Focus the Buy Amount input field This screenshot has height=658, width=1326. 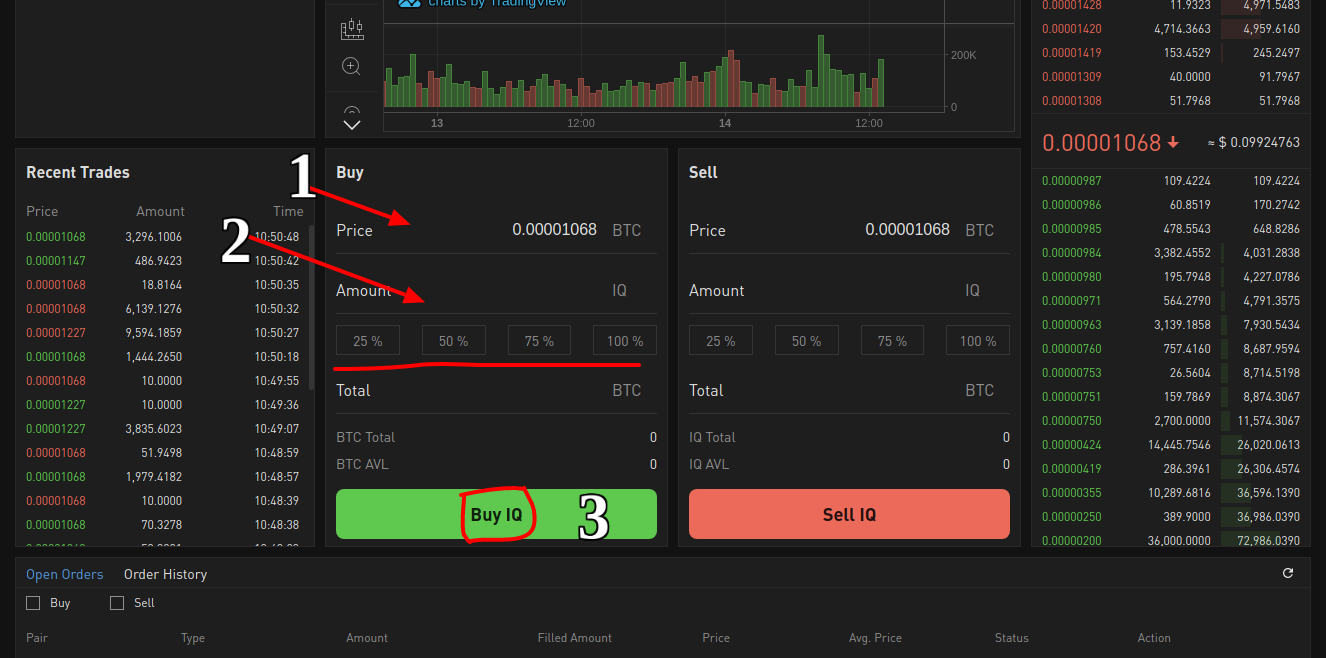496,290
